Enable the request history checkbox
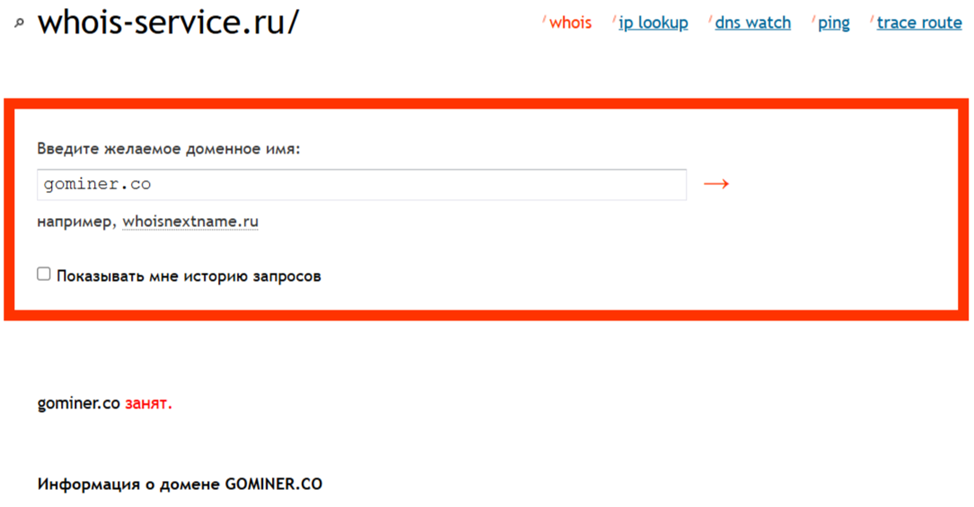The width and height of the screenshot is (974, 507). click(43, 274)
